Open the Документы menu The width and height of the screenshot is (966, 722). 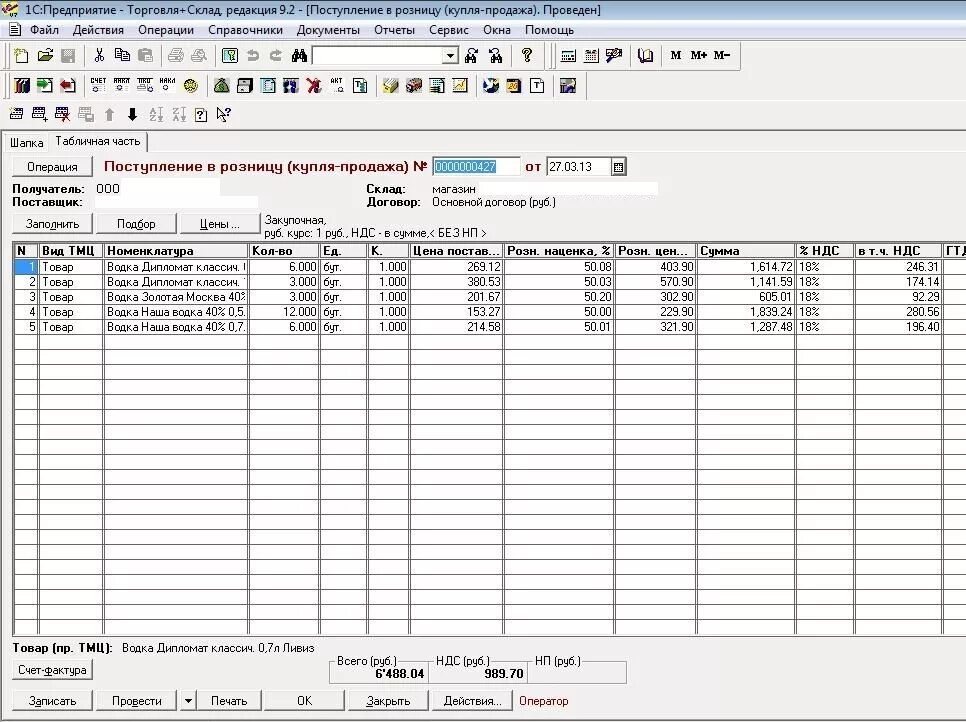pos(328,30)
